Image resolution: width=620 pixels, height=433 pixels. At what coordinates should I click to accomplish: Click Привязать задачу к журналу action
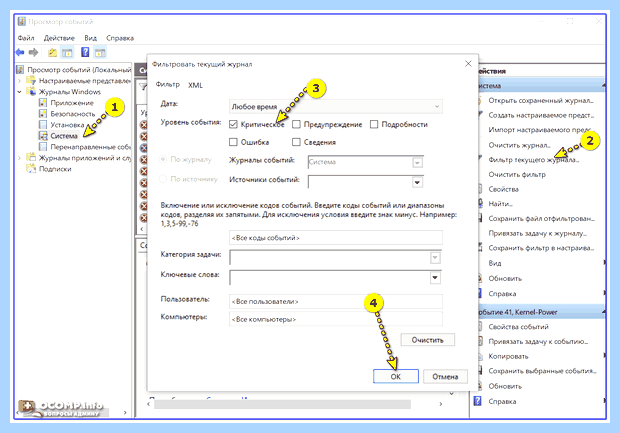pos(538,233)
